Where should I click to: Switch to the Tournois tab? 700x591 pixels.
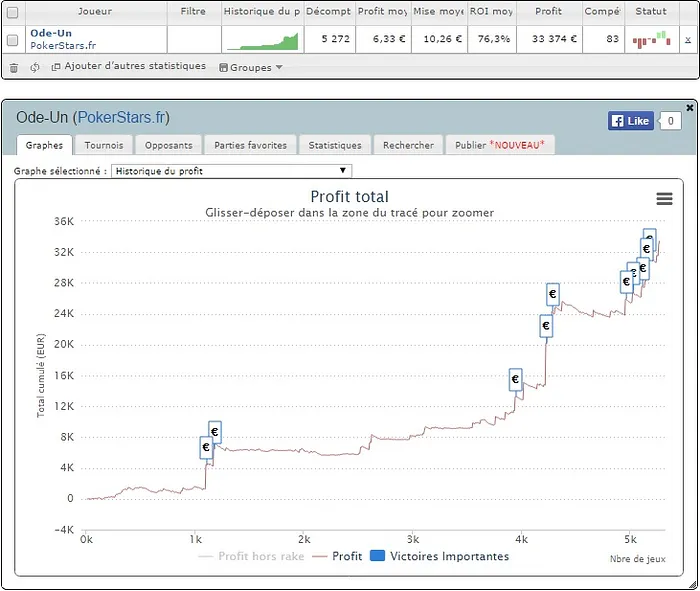point(104,145)
